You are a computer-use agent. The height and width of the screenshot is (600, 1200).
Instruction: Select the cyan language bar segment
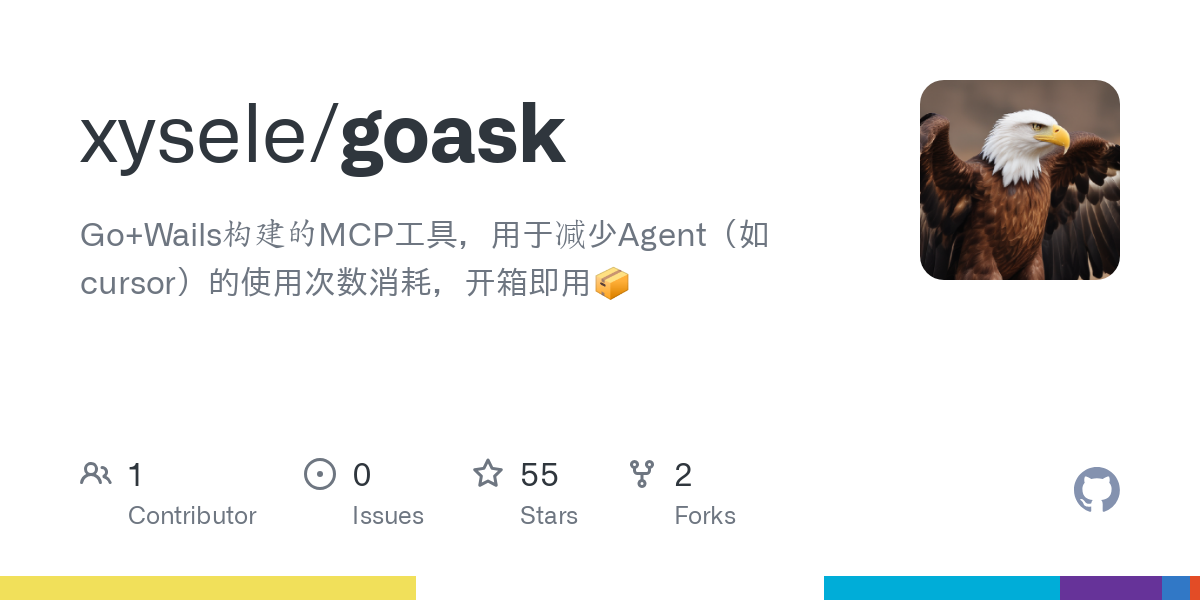click(942, 588)
